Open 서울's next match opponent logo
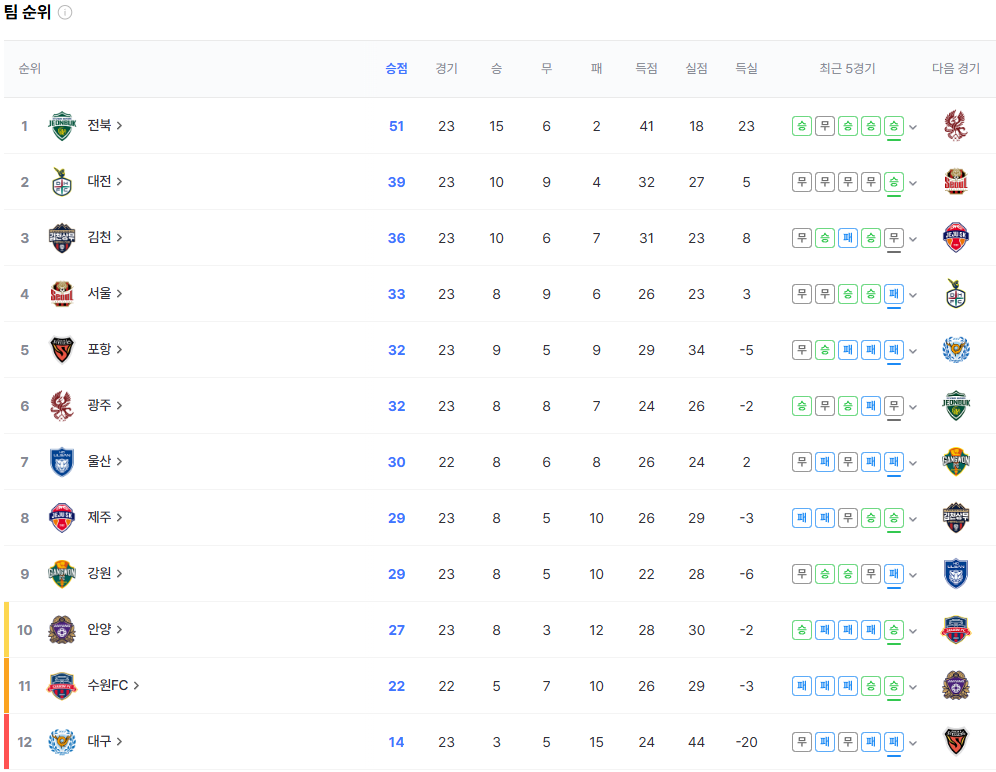 pyautogui.click(x=956, y=294)
